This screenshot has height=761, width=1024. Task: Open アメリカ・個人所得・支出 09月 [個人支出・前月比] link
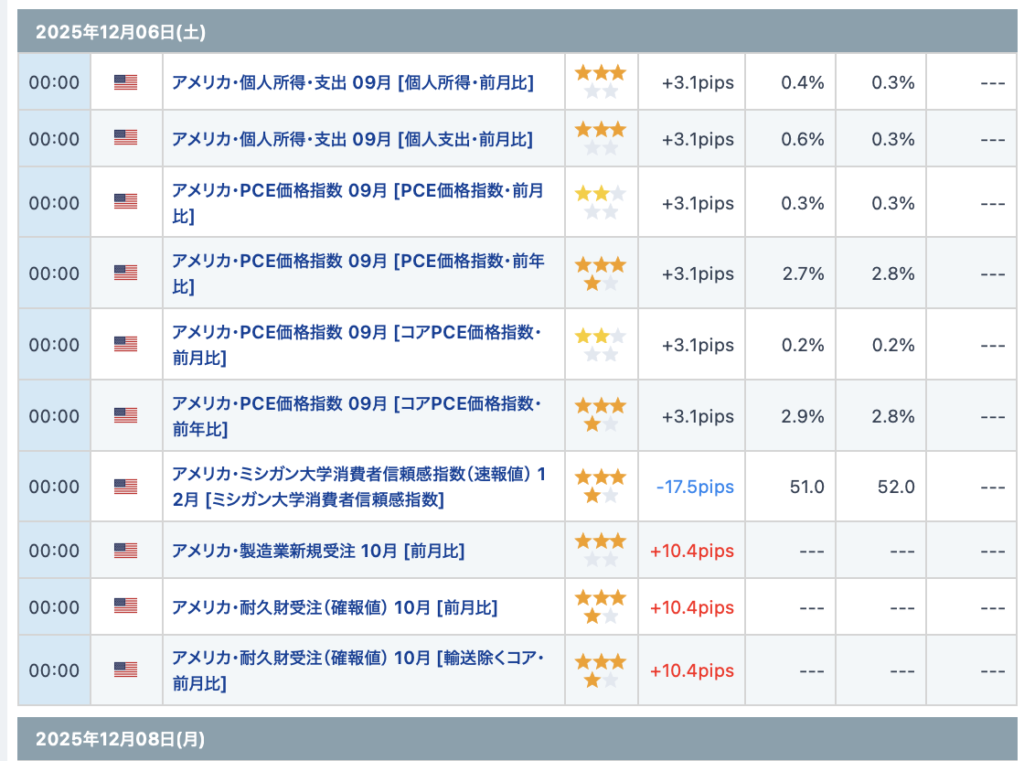pyautogui.click(x=352, y=139)
